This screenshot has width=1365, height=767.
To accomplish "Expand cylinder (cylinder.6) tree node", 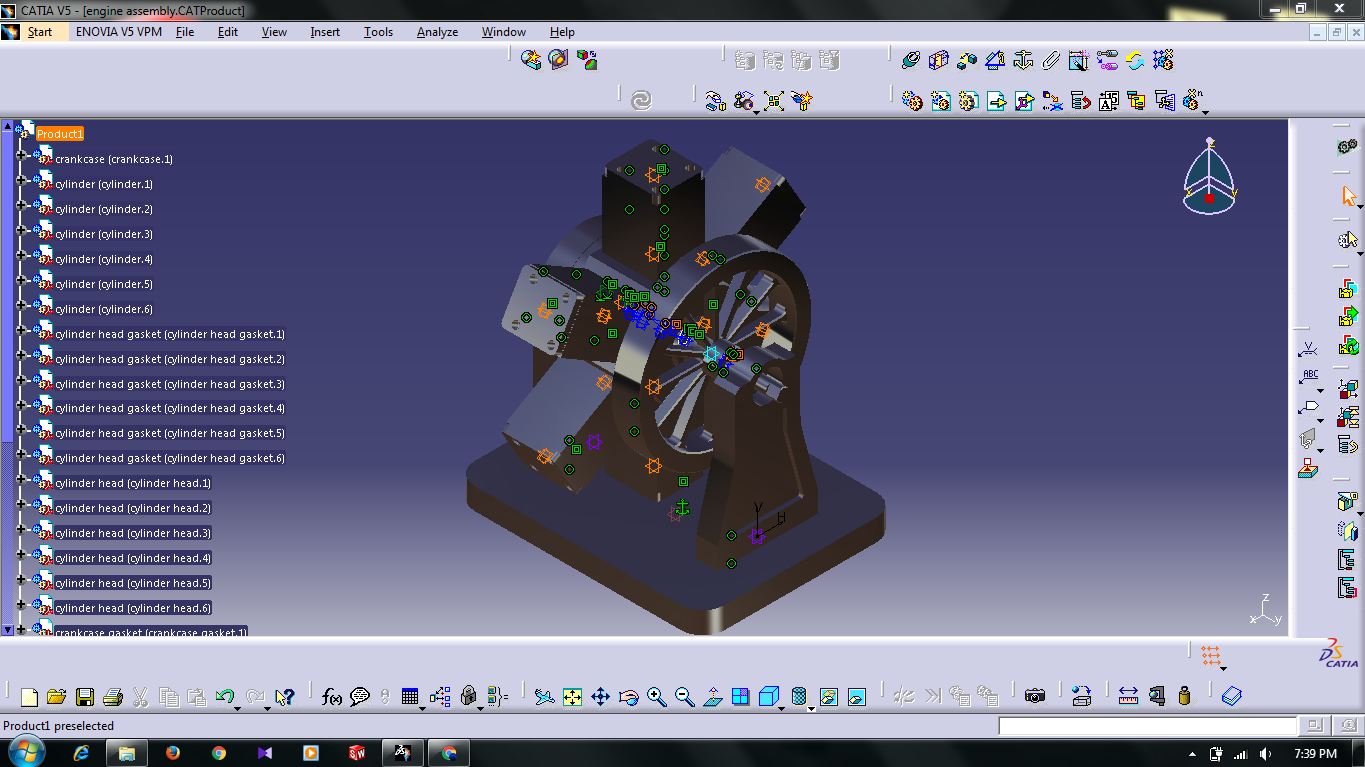I will tap(21, 305).
